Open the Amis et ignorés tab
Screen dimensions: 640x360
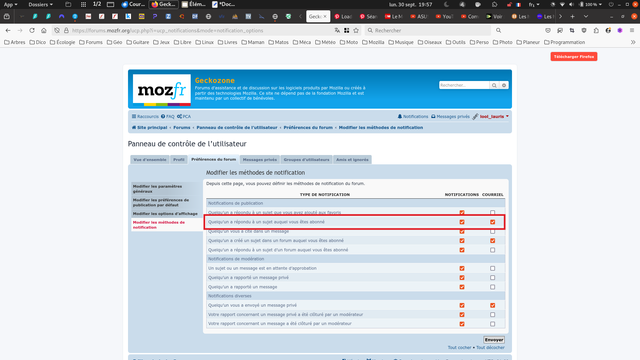click(352, 160)
